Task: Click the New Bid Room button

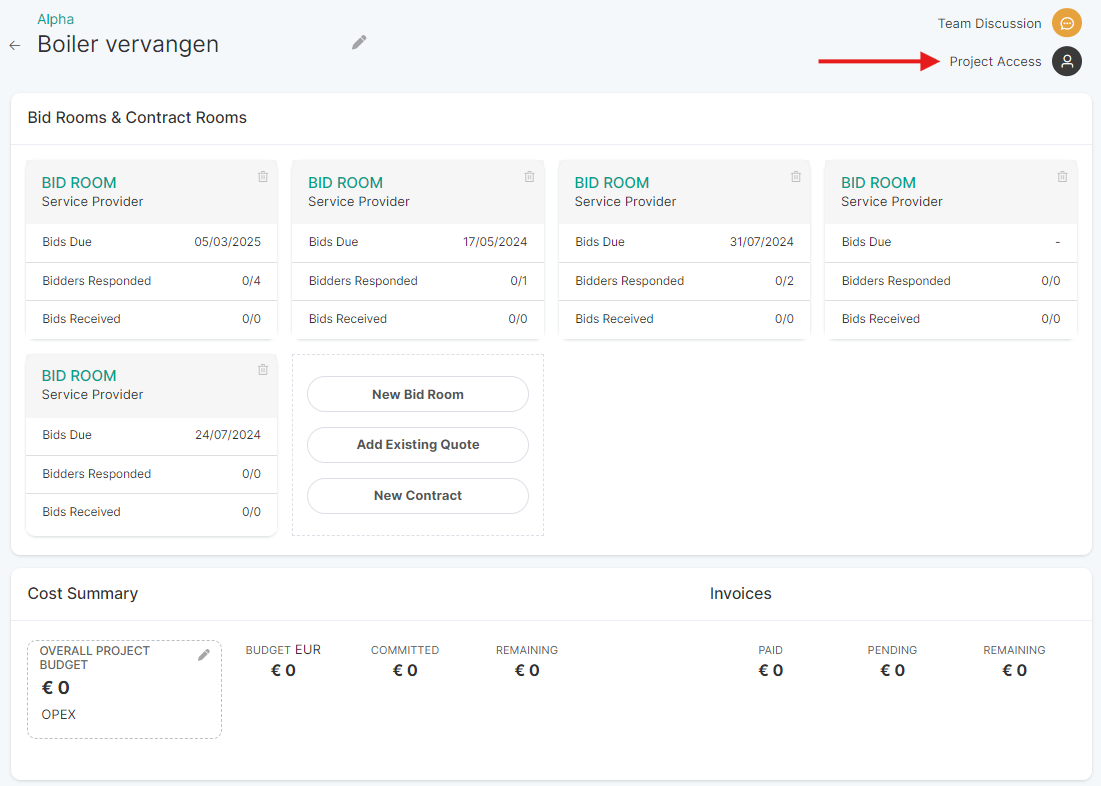Action: point(418,394)
